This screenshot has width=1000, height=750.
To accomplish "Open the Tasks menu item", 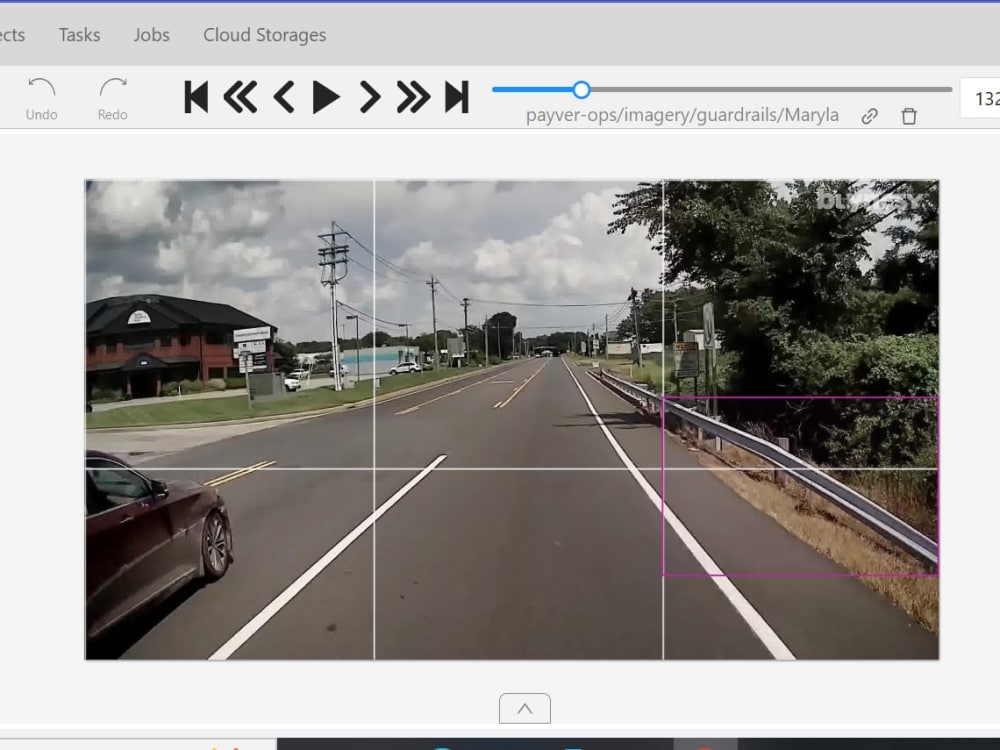I will [x=79, y=35].
